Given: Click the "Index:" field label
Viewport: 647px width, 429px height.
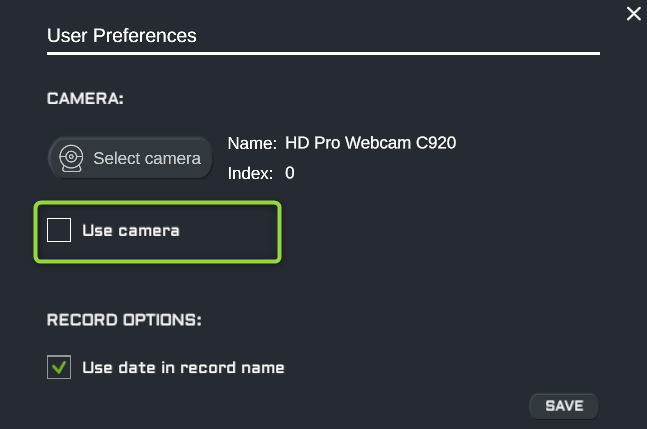Looking at the screenshot, I should (250, 173).
